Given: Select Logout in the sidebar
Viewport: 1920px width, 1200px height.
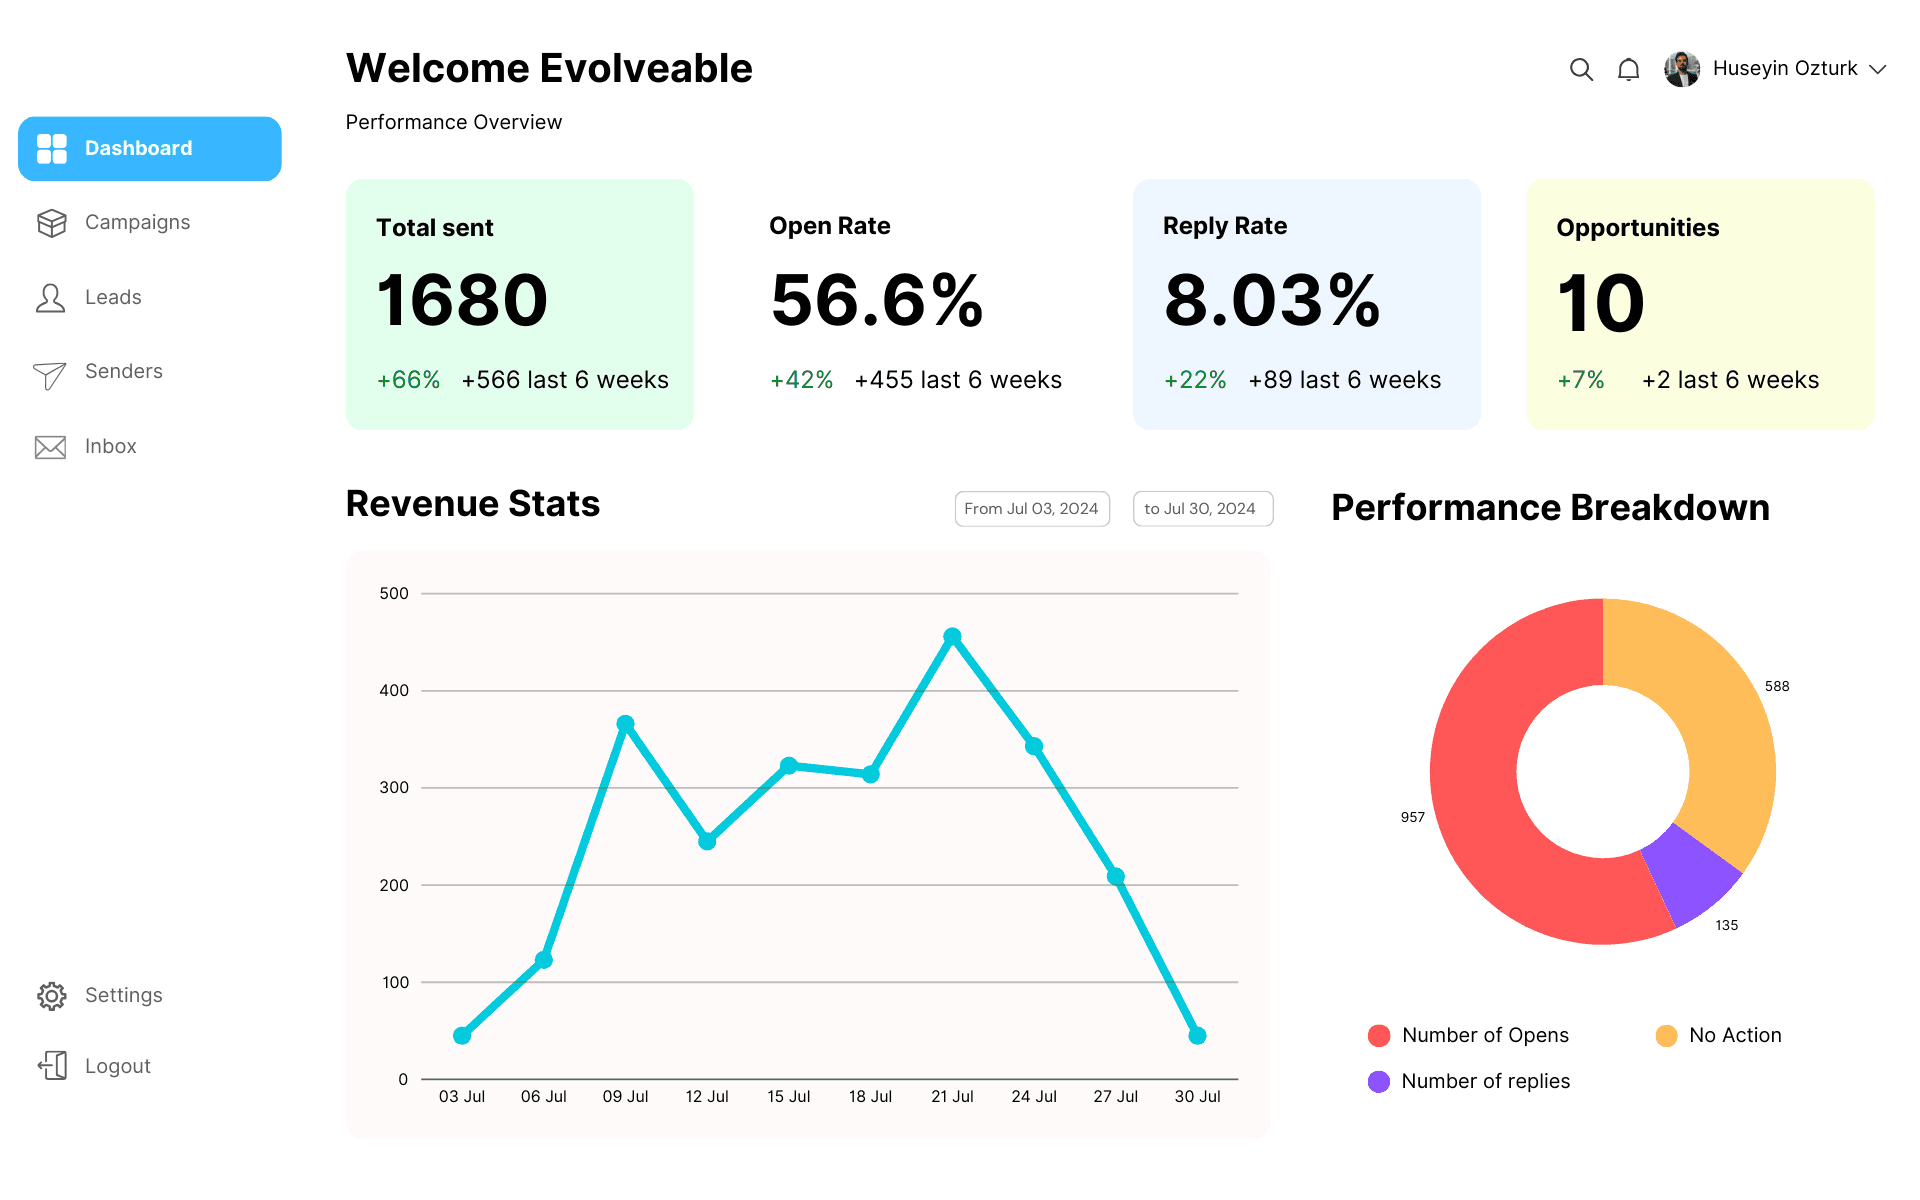Looking at the screenshot, I should point(118,1066).
